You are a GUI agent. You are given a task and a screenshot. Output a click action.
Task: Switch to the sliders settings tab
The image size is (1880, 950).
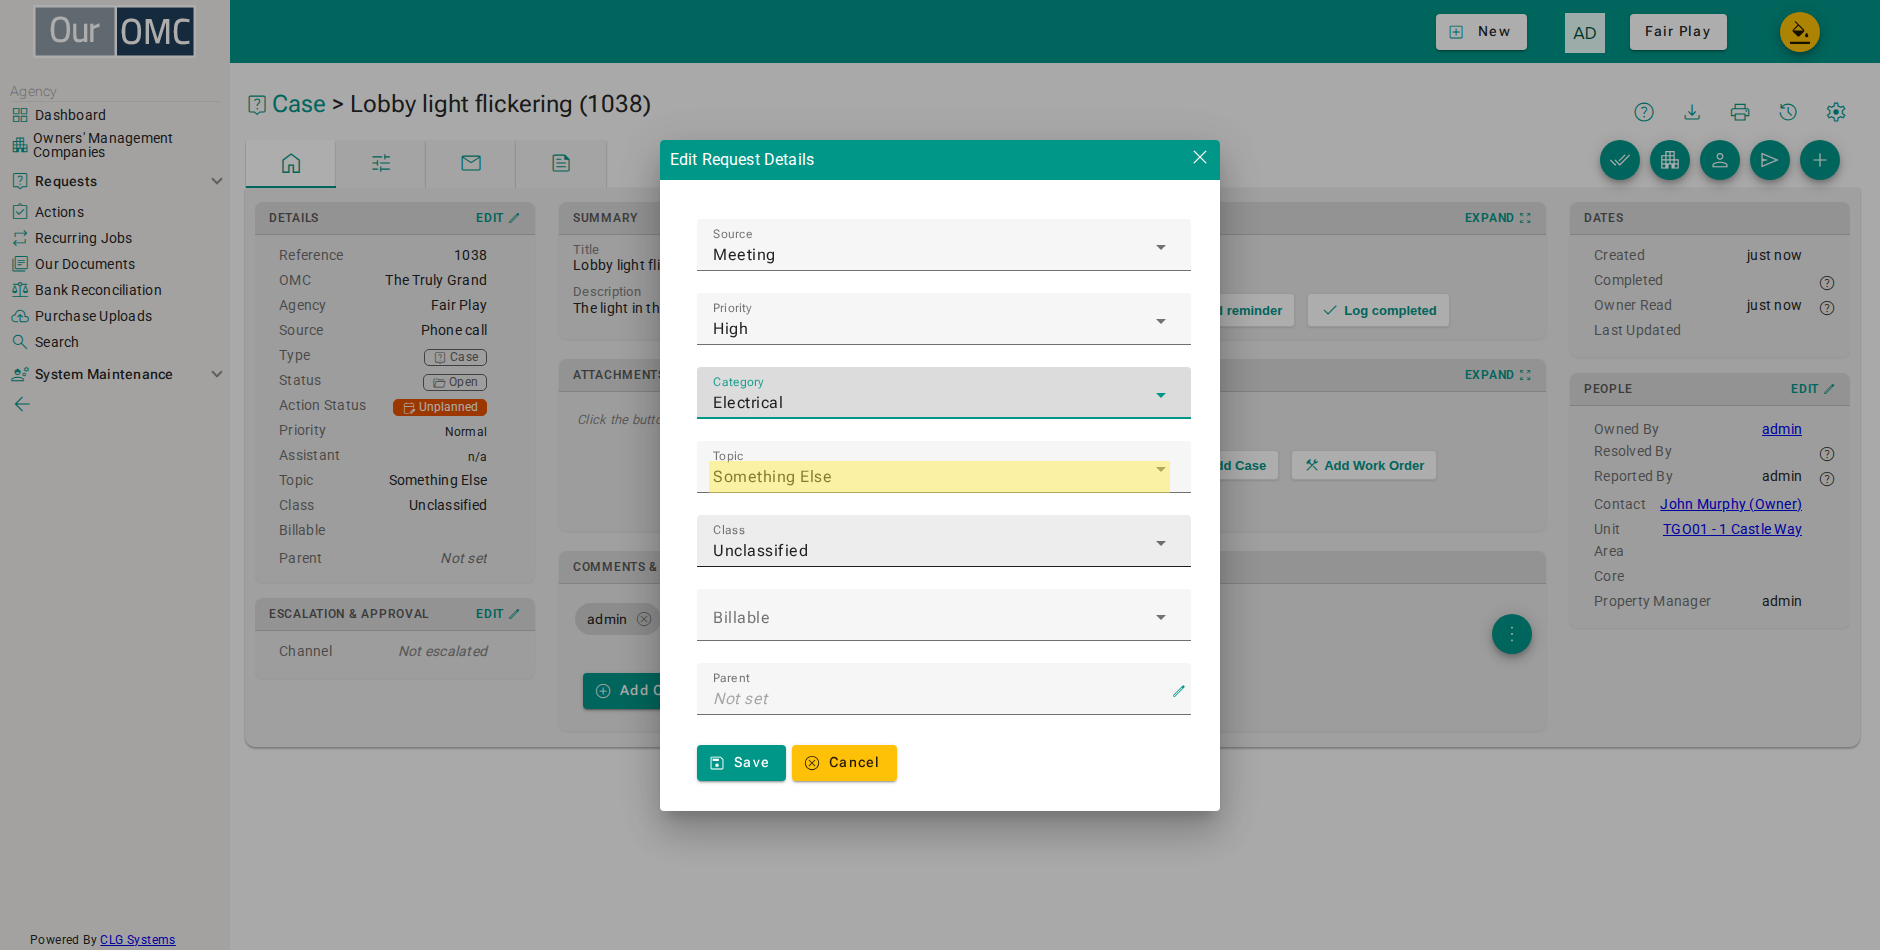(x=381, y=163)
